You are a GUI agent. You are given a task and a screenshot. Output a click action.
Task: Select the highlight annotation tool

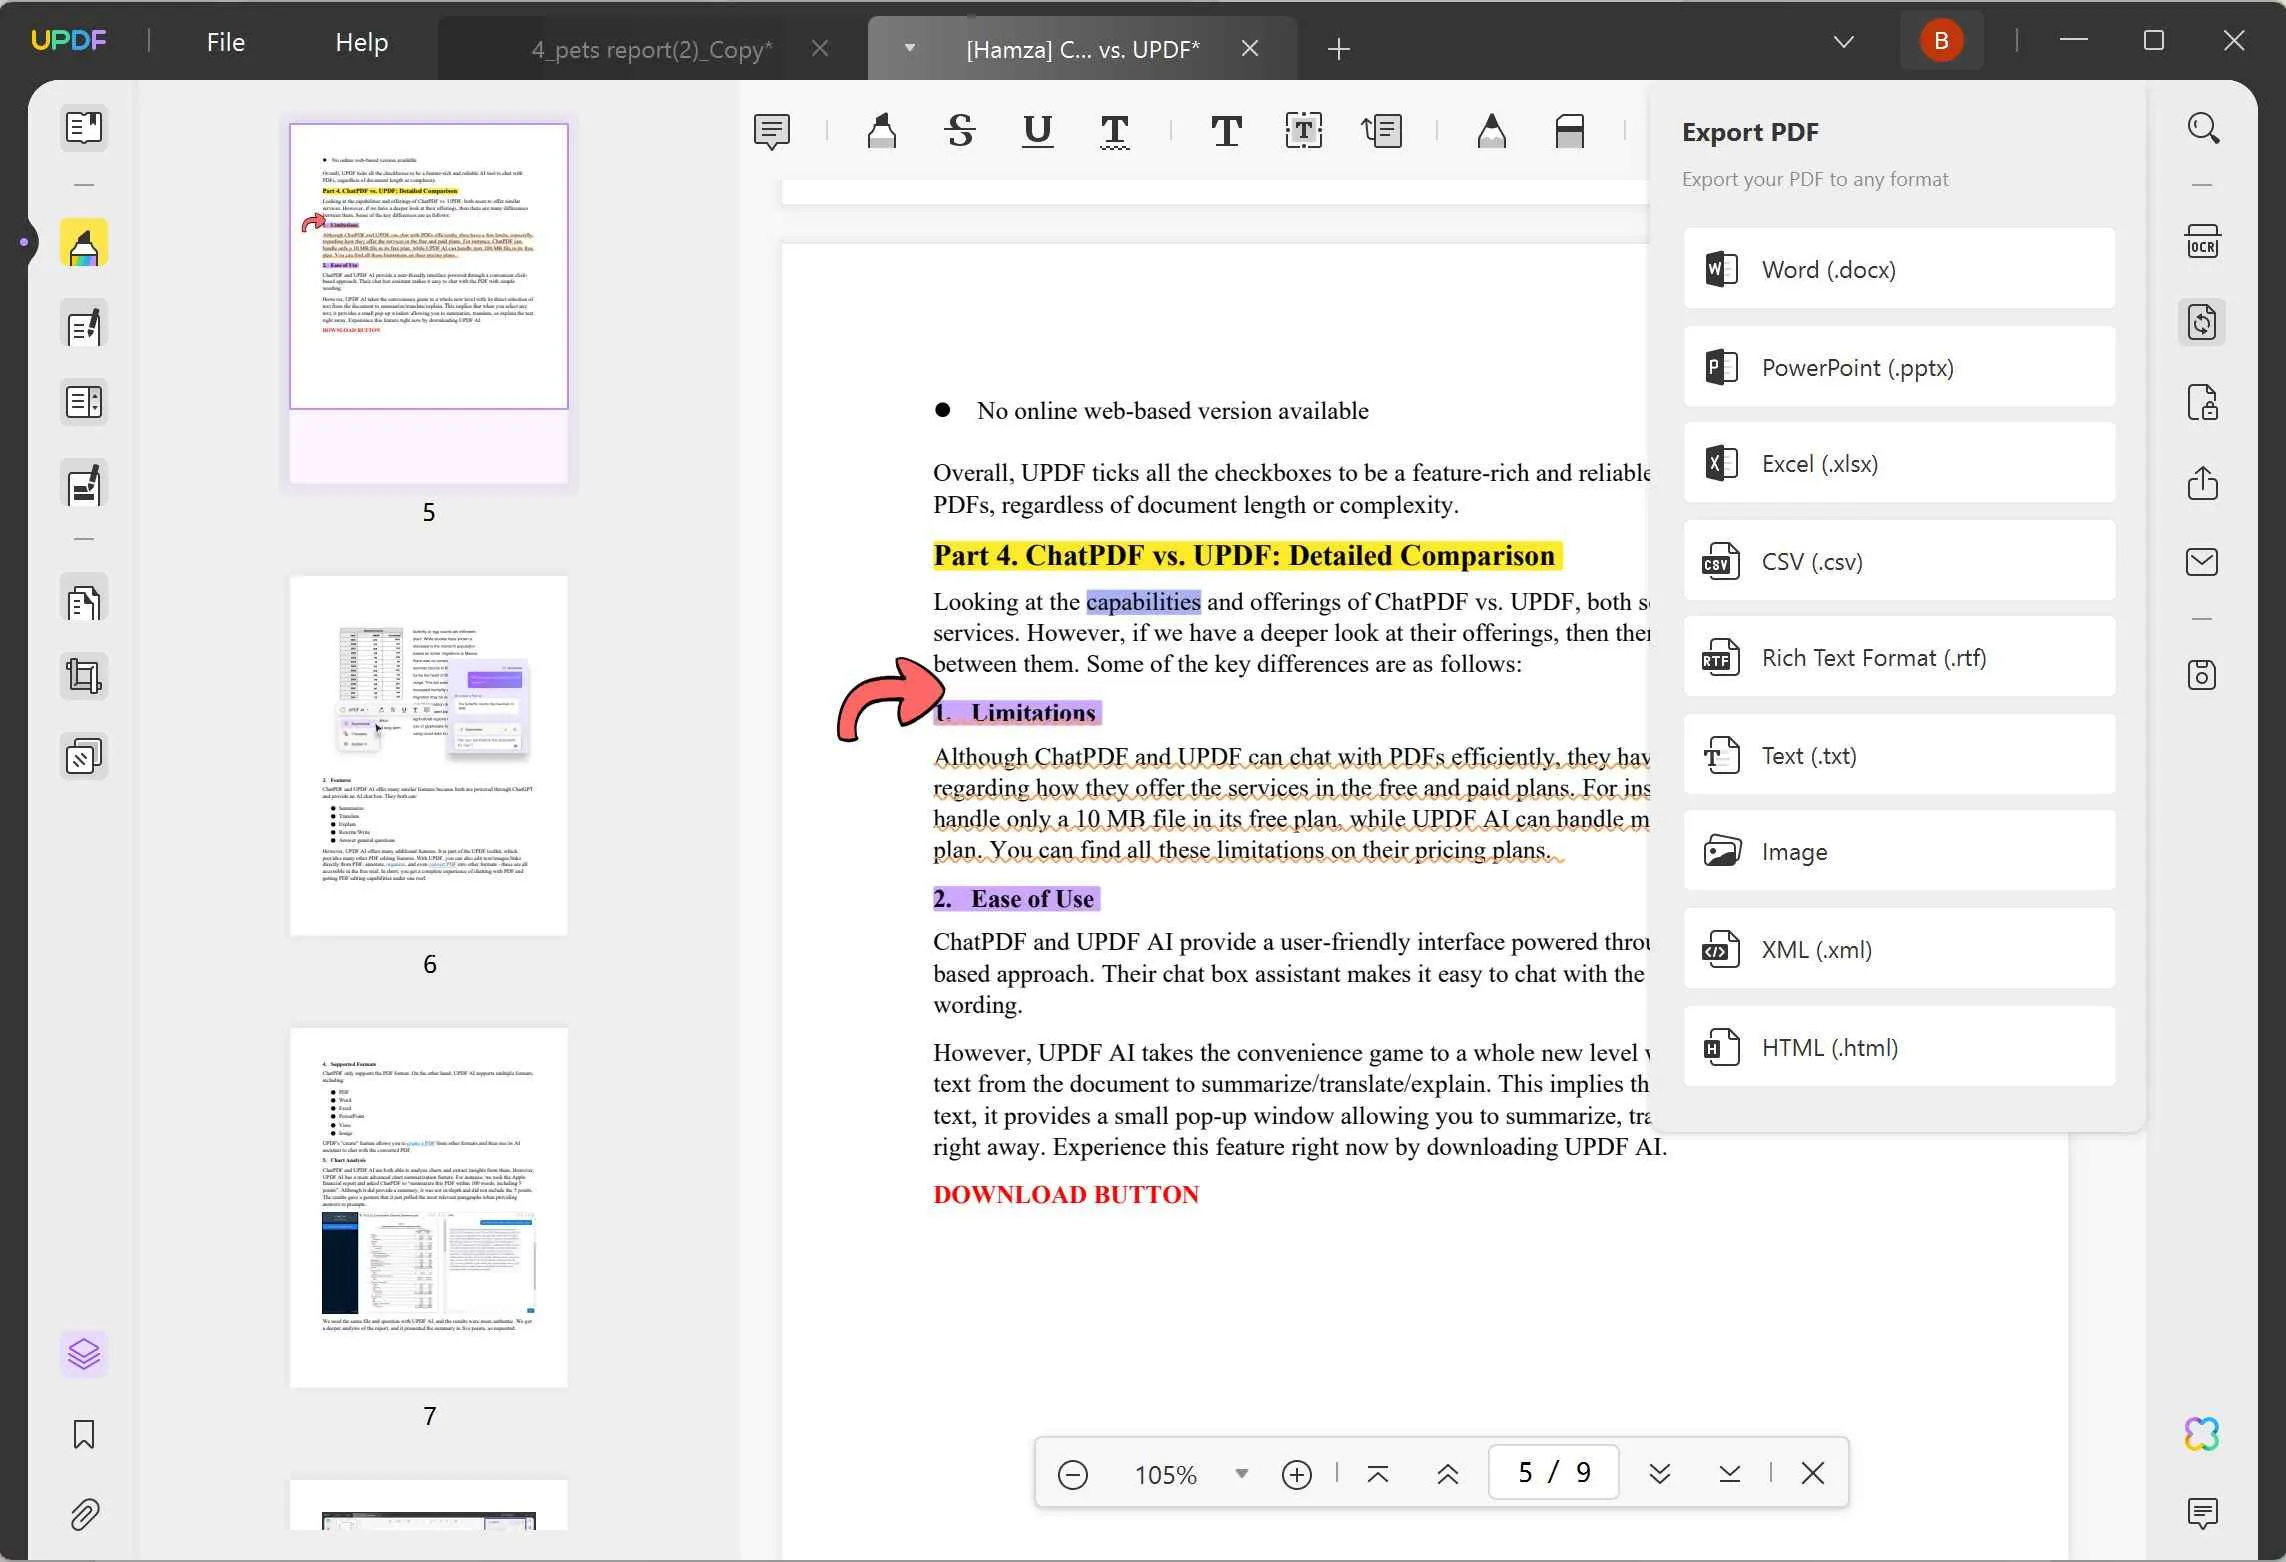[881, 130]
